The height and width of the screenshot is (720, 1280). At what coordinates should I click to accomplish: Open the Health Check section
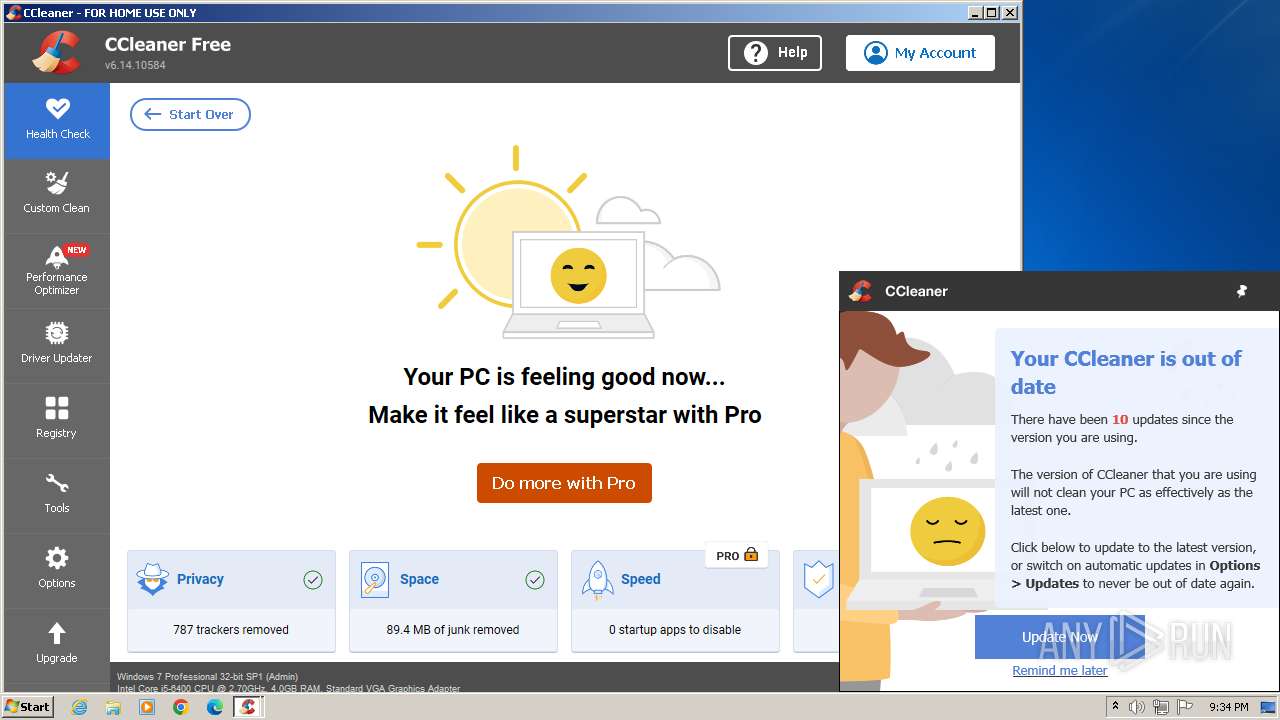point(57,120)
